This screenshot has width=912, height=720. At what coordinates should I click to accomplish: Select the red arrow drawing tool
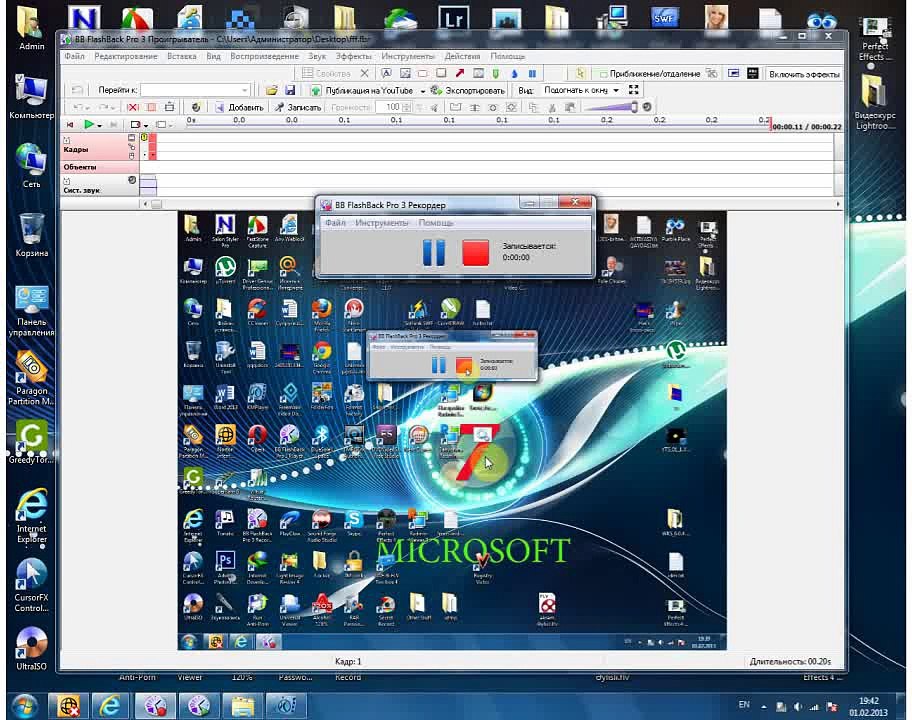coord(460,73)
